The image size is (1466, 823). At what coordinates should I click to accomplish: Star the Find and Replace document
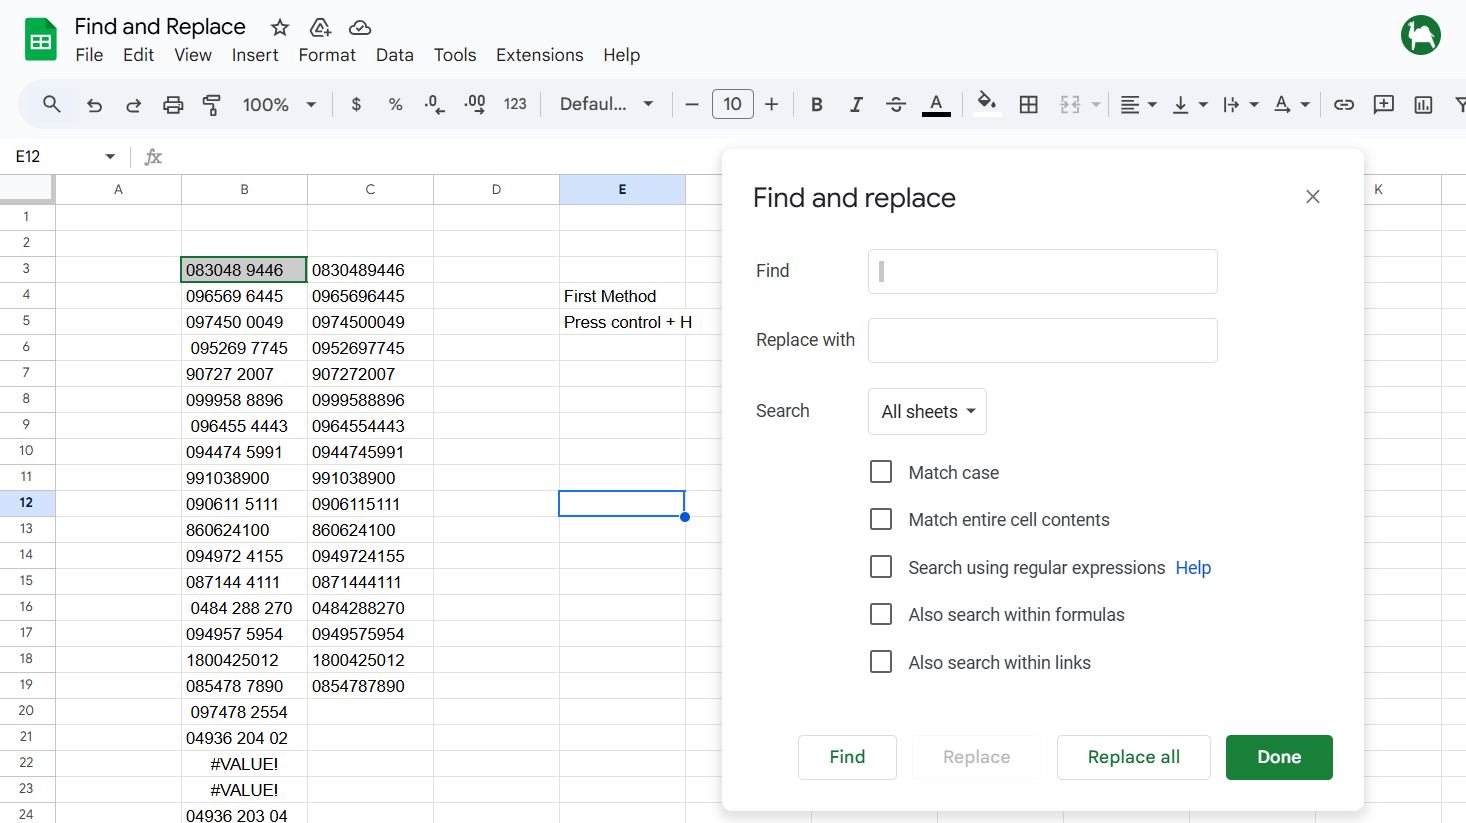(x=280, y=27)
